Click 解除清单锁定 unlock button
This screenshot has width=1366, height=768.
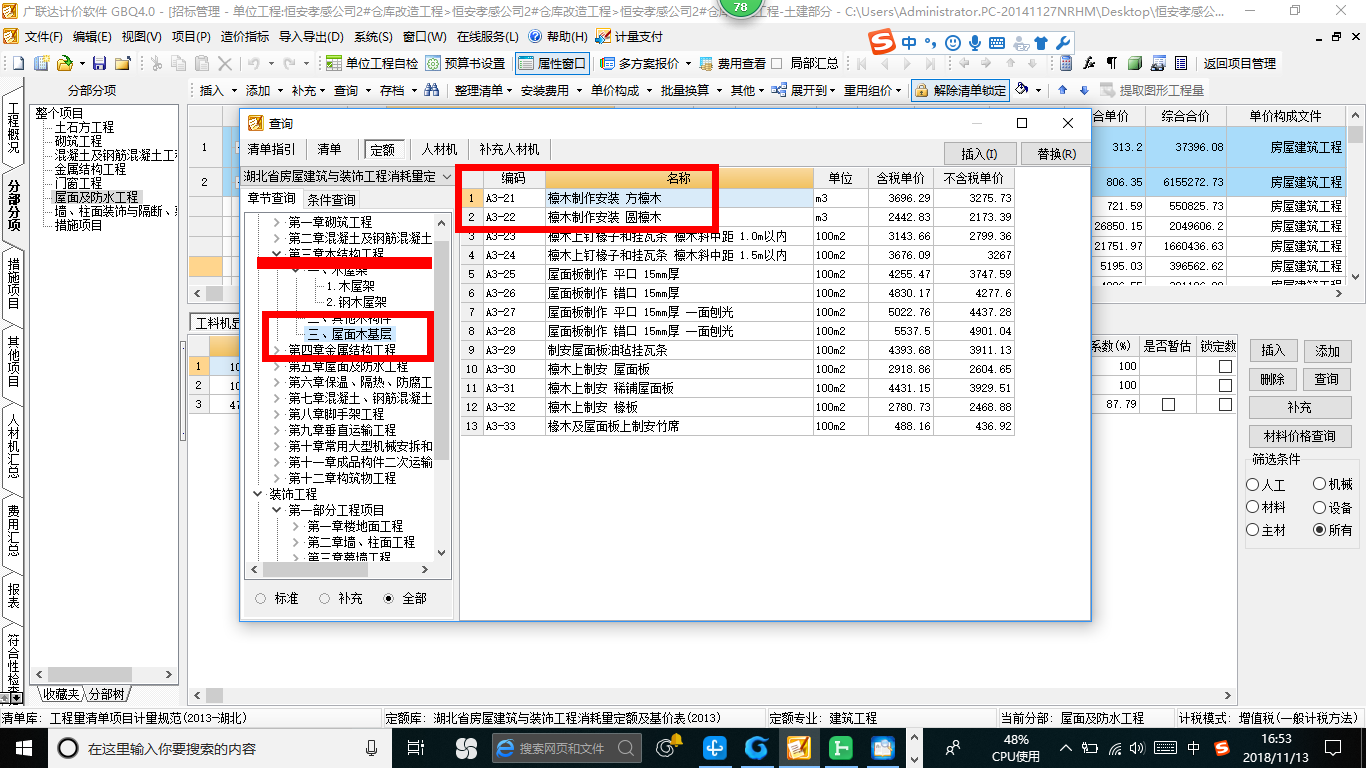960,90
